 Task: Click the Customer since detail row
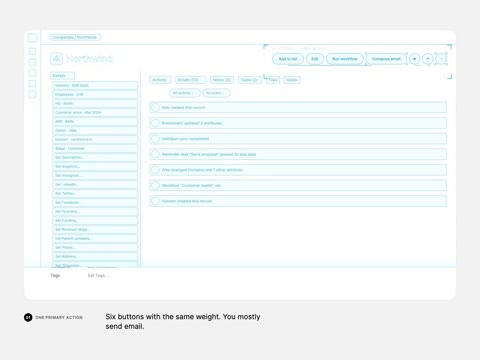(95, 113)
